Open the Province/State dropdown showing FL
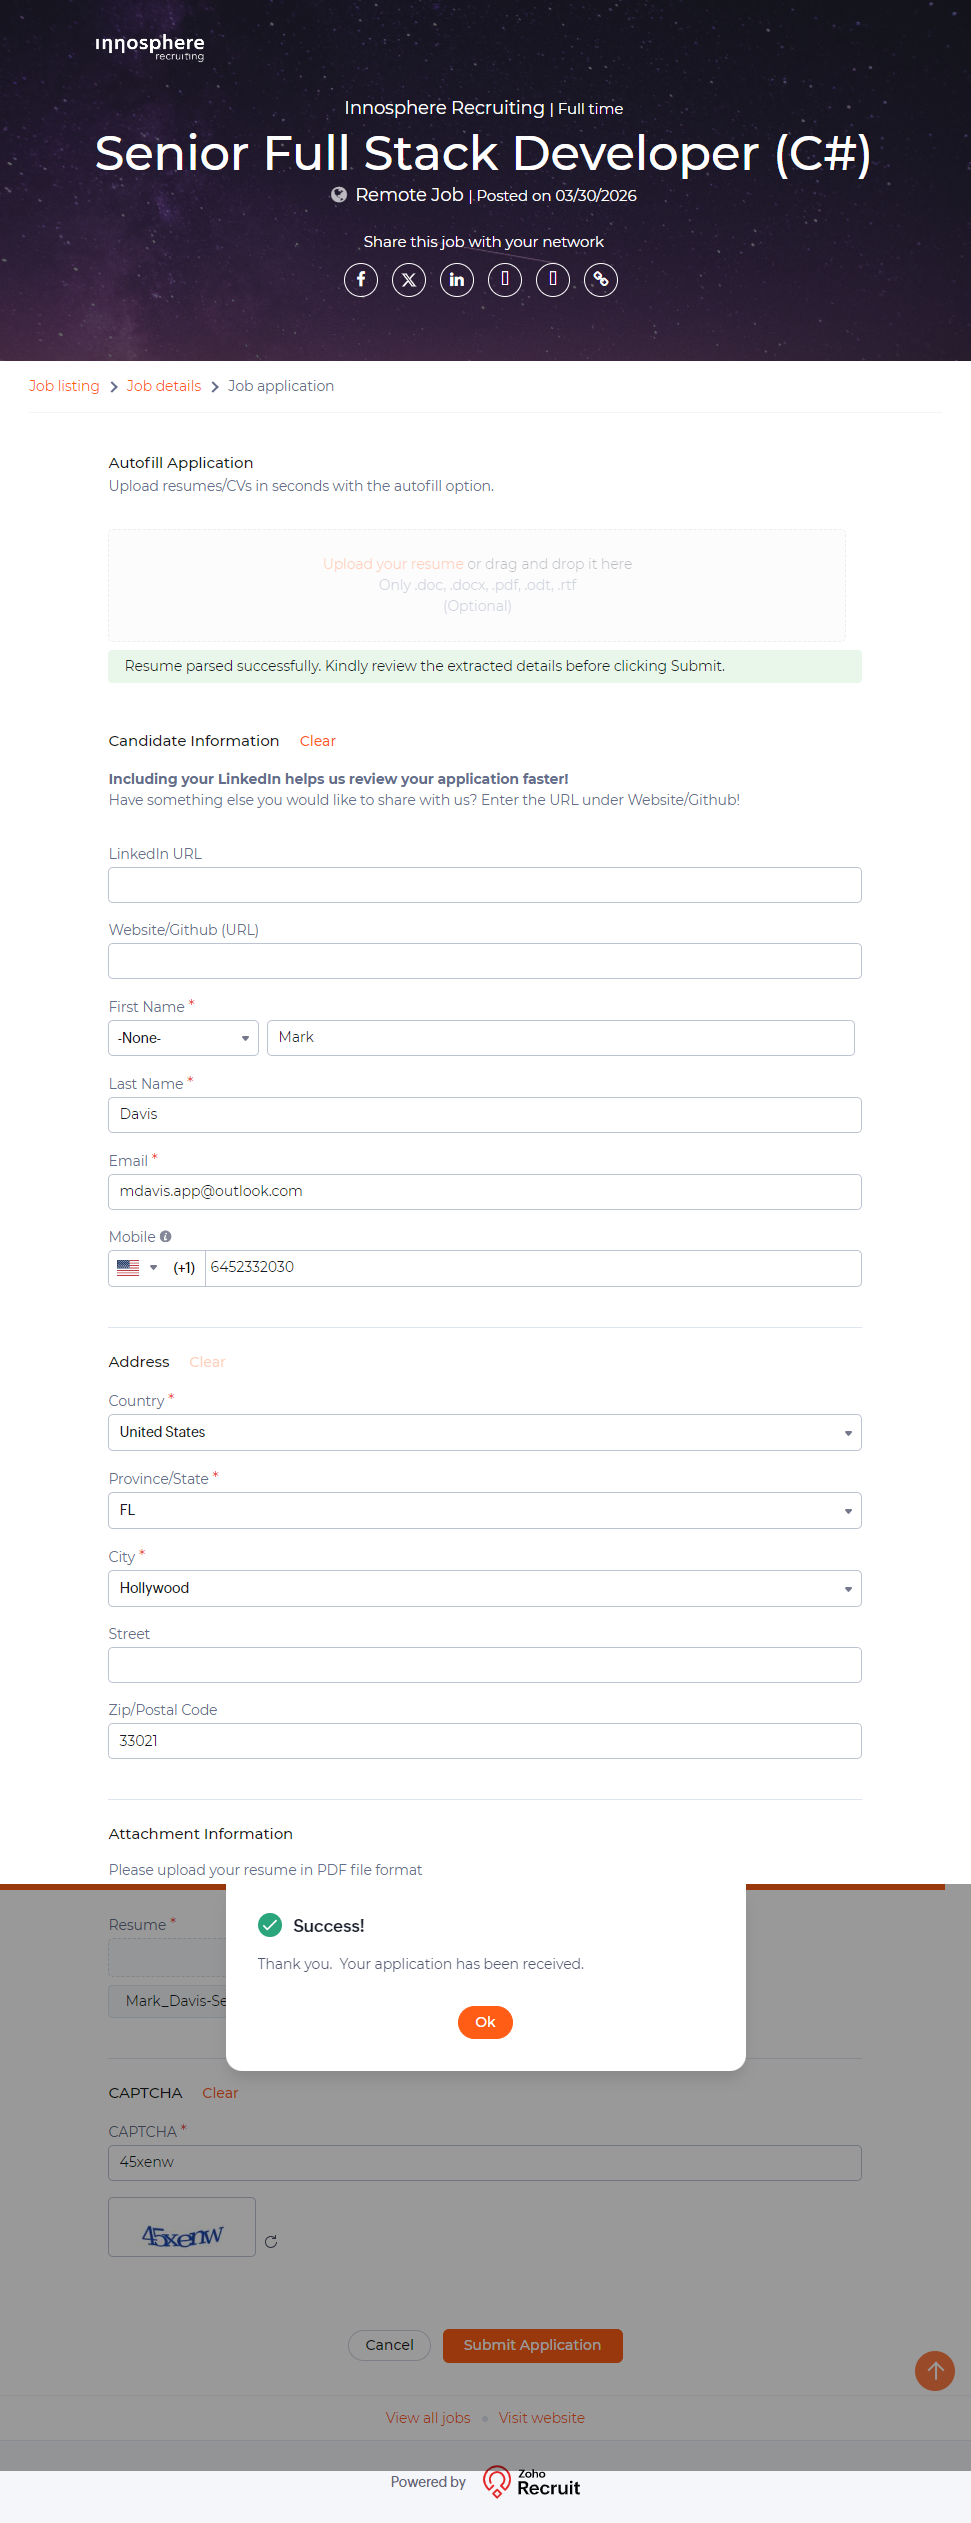 coord(485,1511)
